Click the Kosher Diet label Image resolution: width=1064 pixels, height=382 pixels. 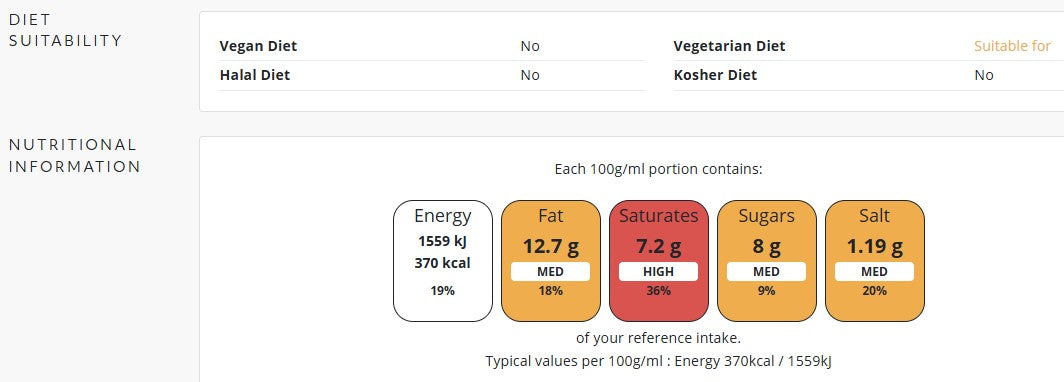click(715, 75)
